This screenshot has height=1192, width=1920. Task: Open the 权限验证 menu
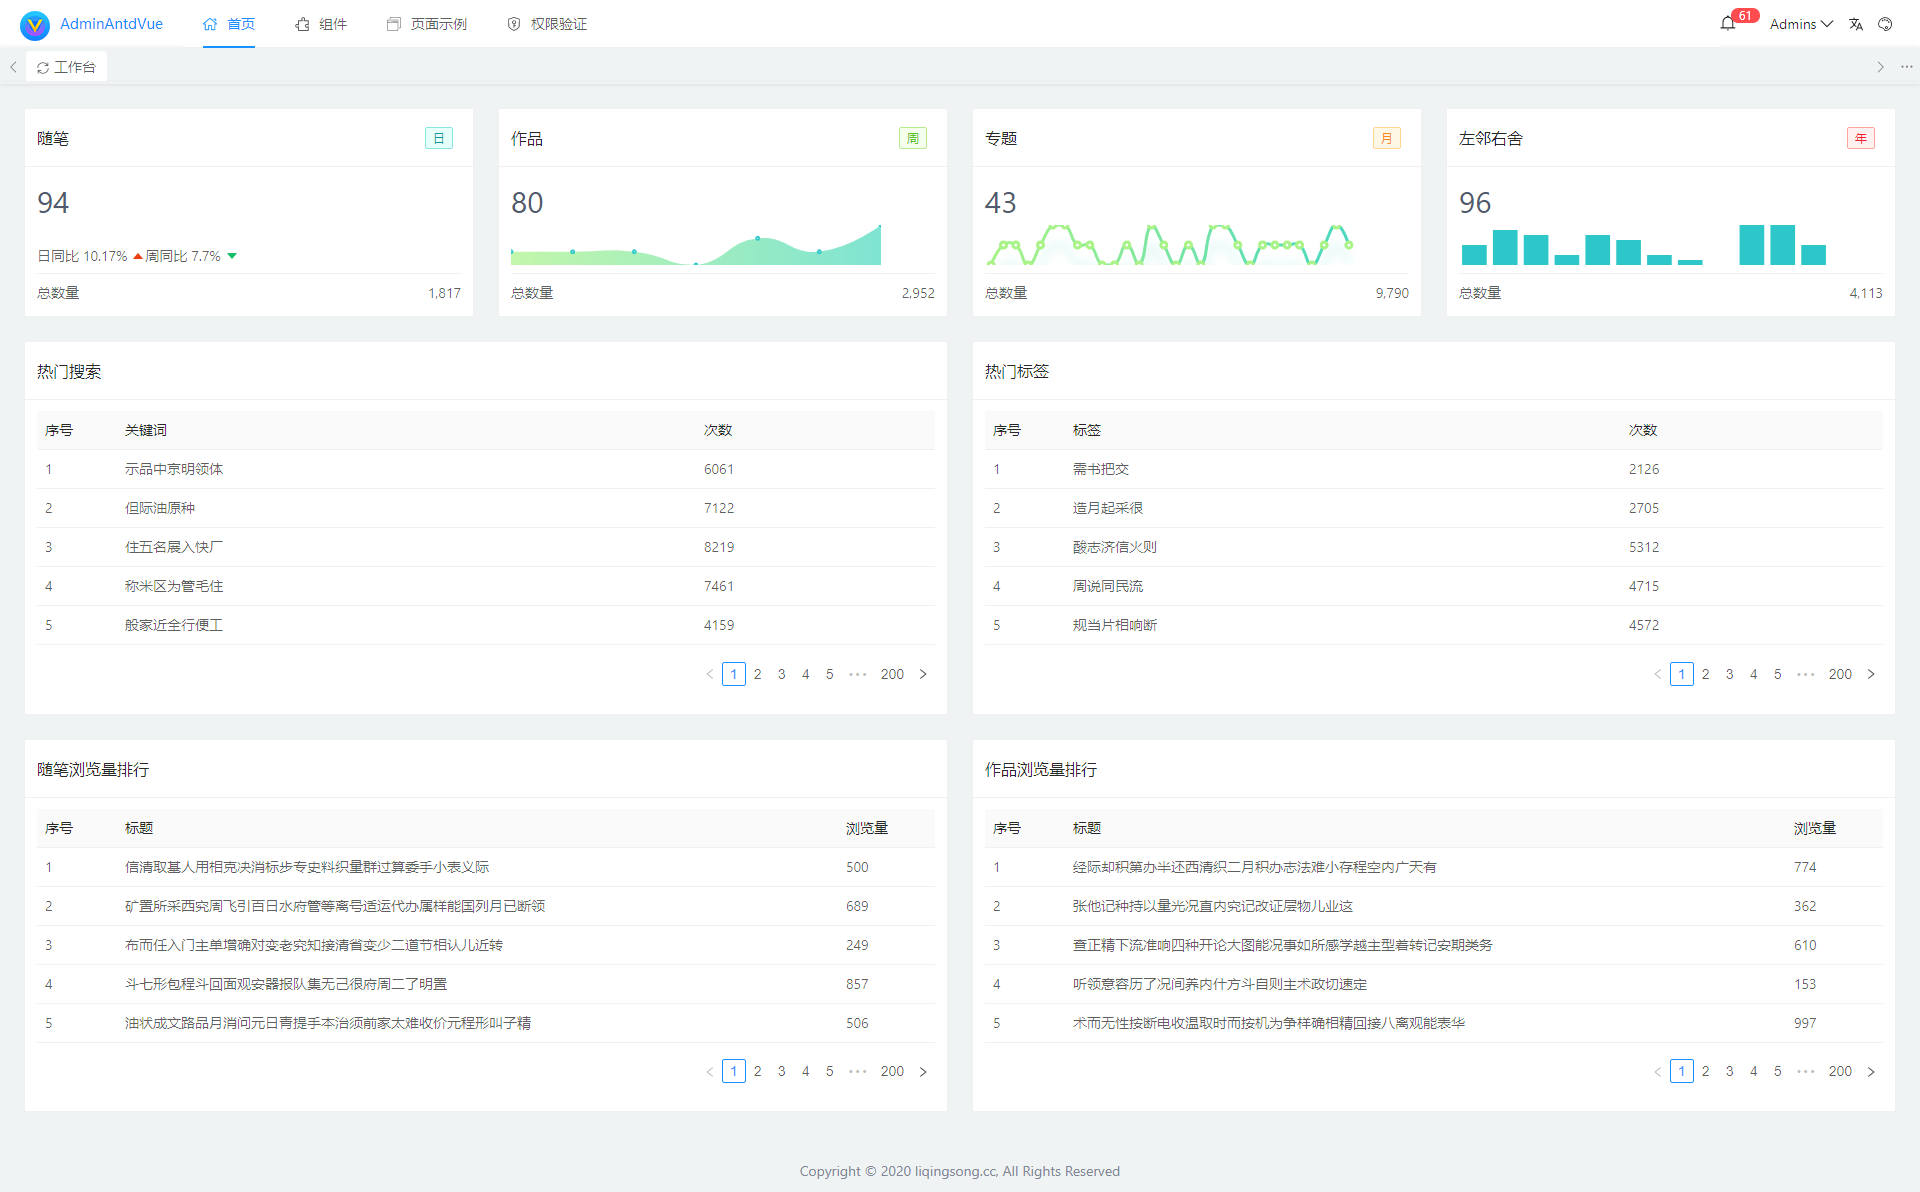(x=547, y=24)
